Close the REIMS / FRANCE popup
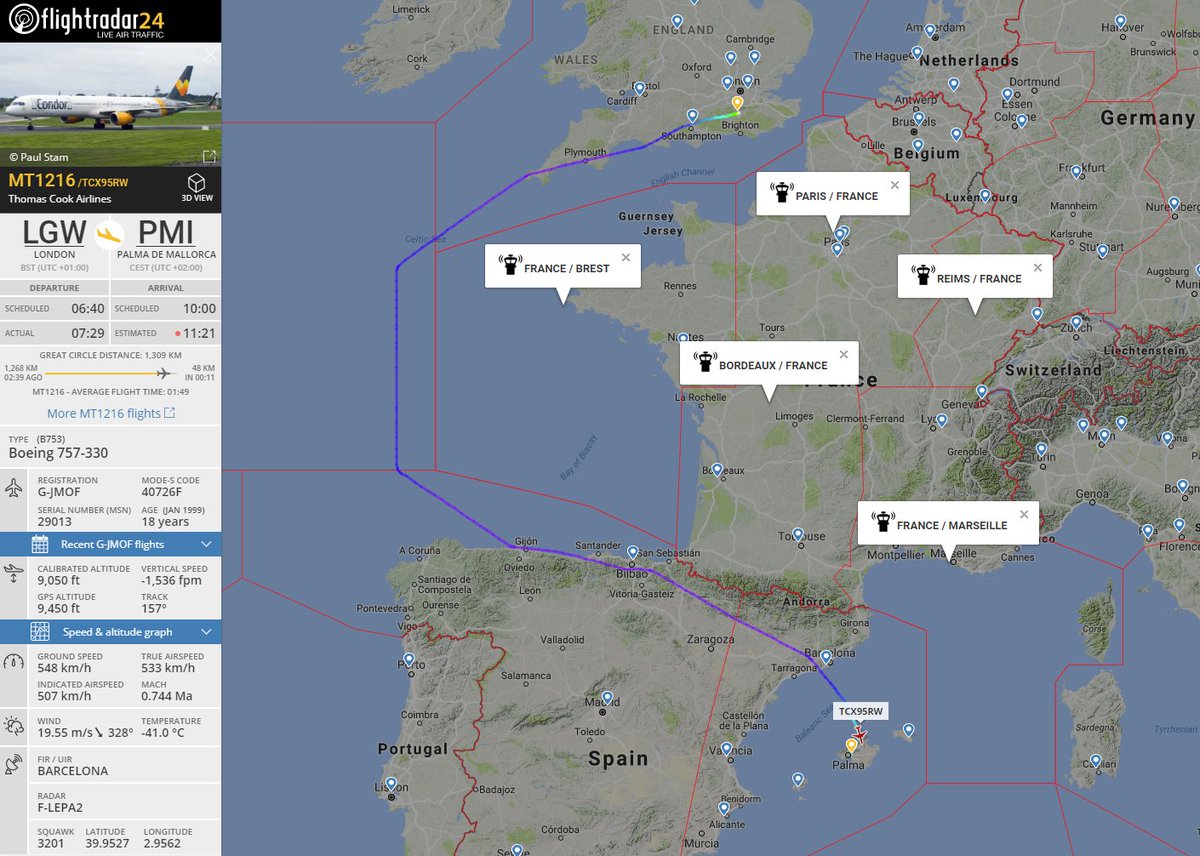This screenshot has height=856, width=1200. pyautogui.click(x=1037, y=267)
